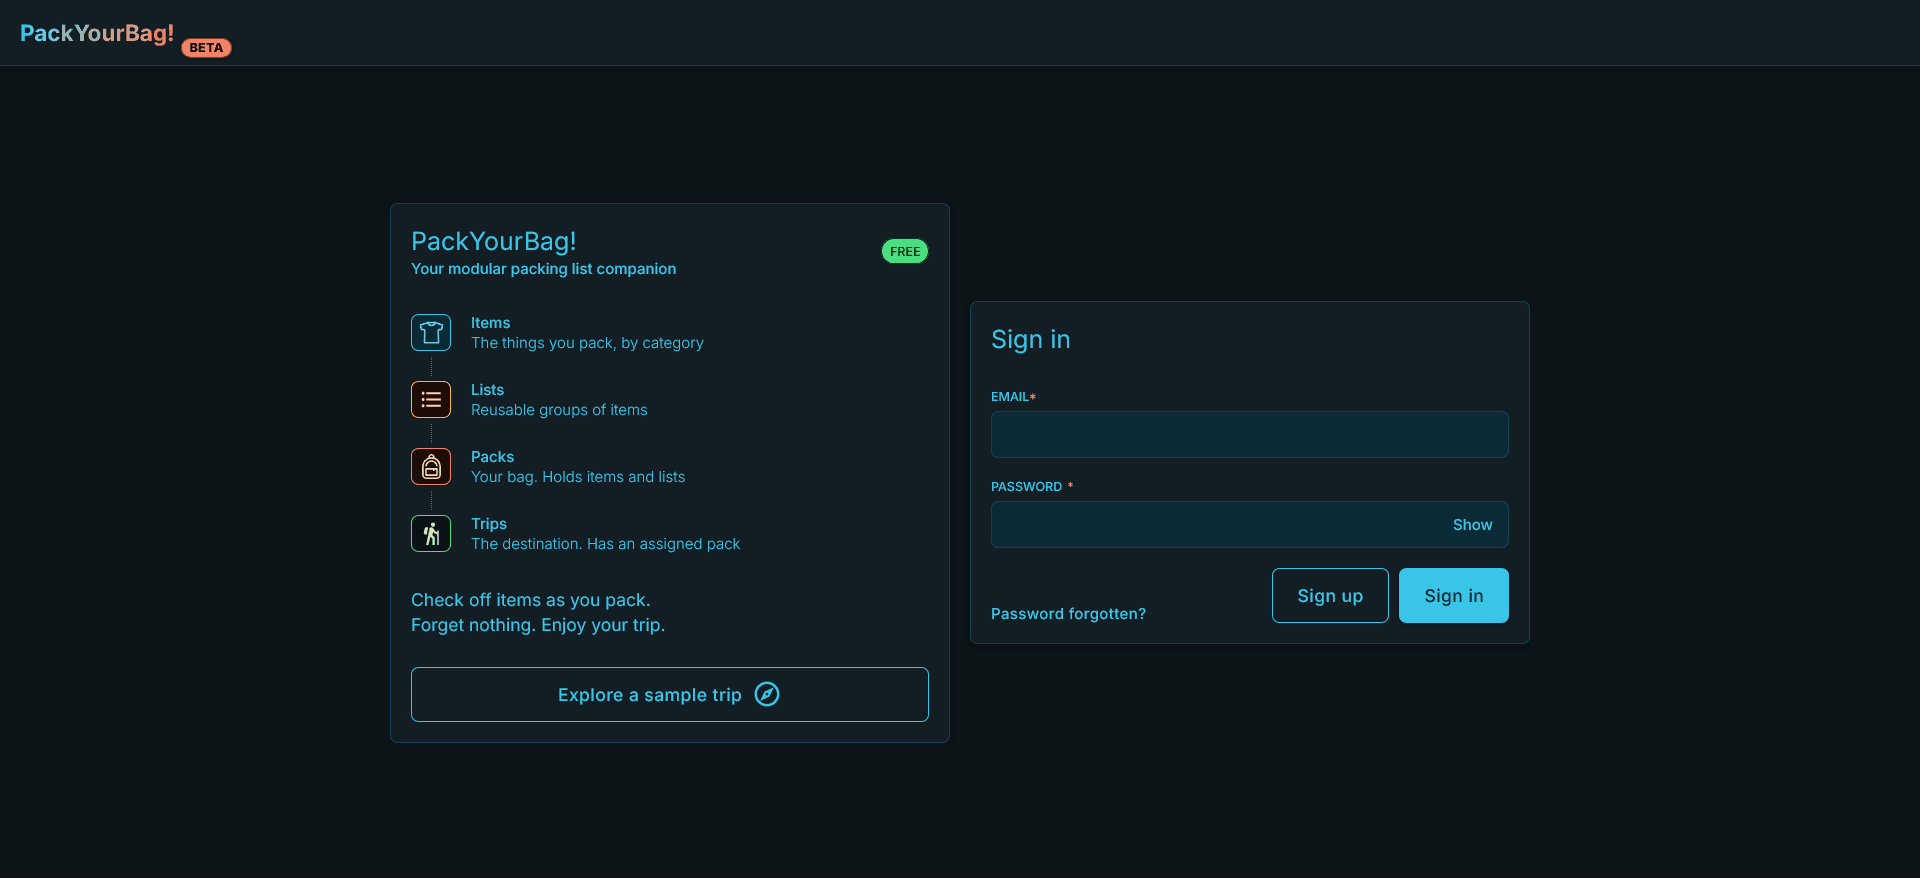Viewport: 1920px width, 878px height.
Task: Click the "Packs" heading text
Action: pyautogui.click(x=492, y=457)
